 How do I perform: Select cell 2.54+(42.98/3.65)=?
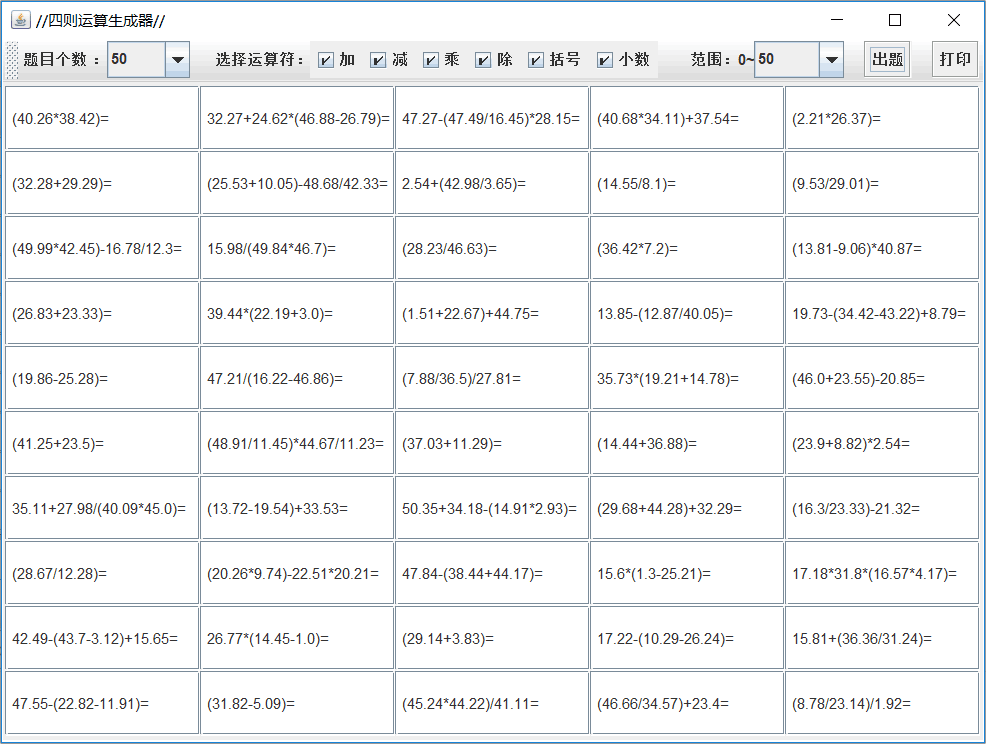click(492, 183)
